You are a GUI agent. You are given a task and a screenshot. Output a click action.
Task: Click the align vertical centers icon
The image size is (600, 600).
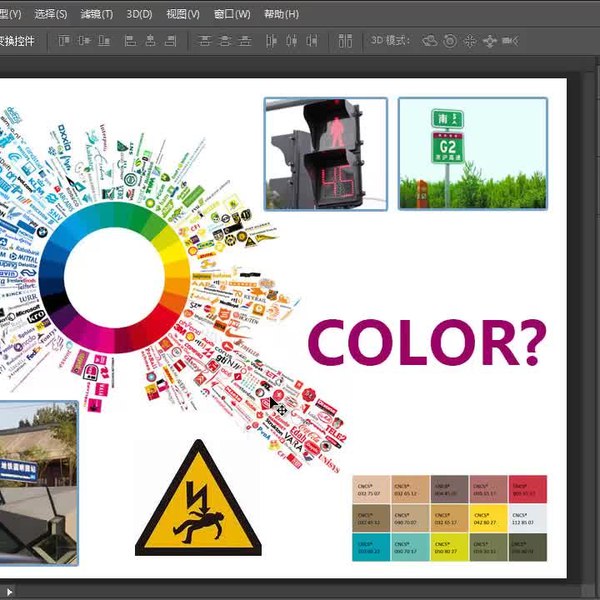click(x=84, y=41)
